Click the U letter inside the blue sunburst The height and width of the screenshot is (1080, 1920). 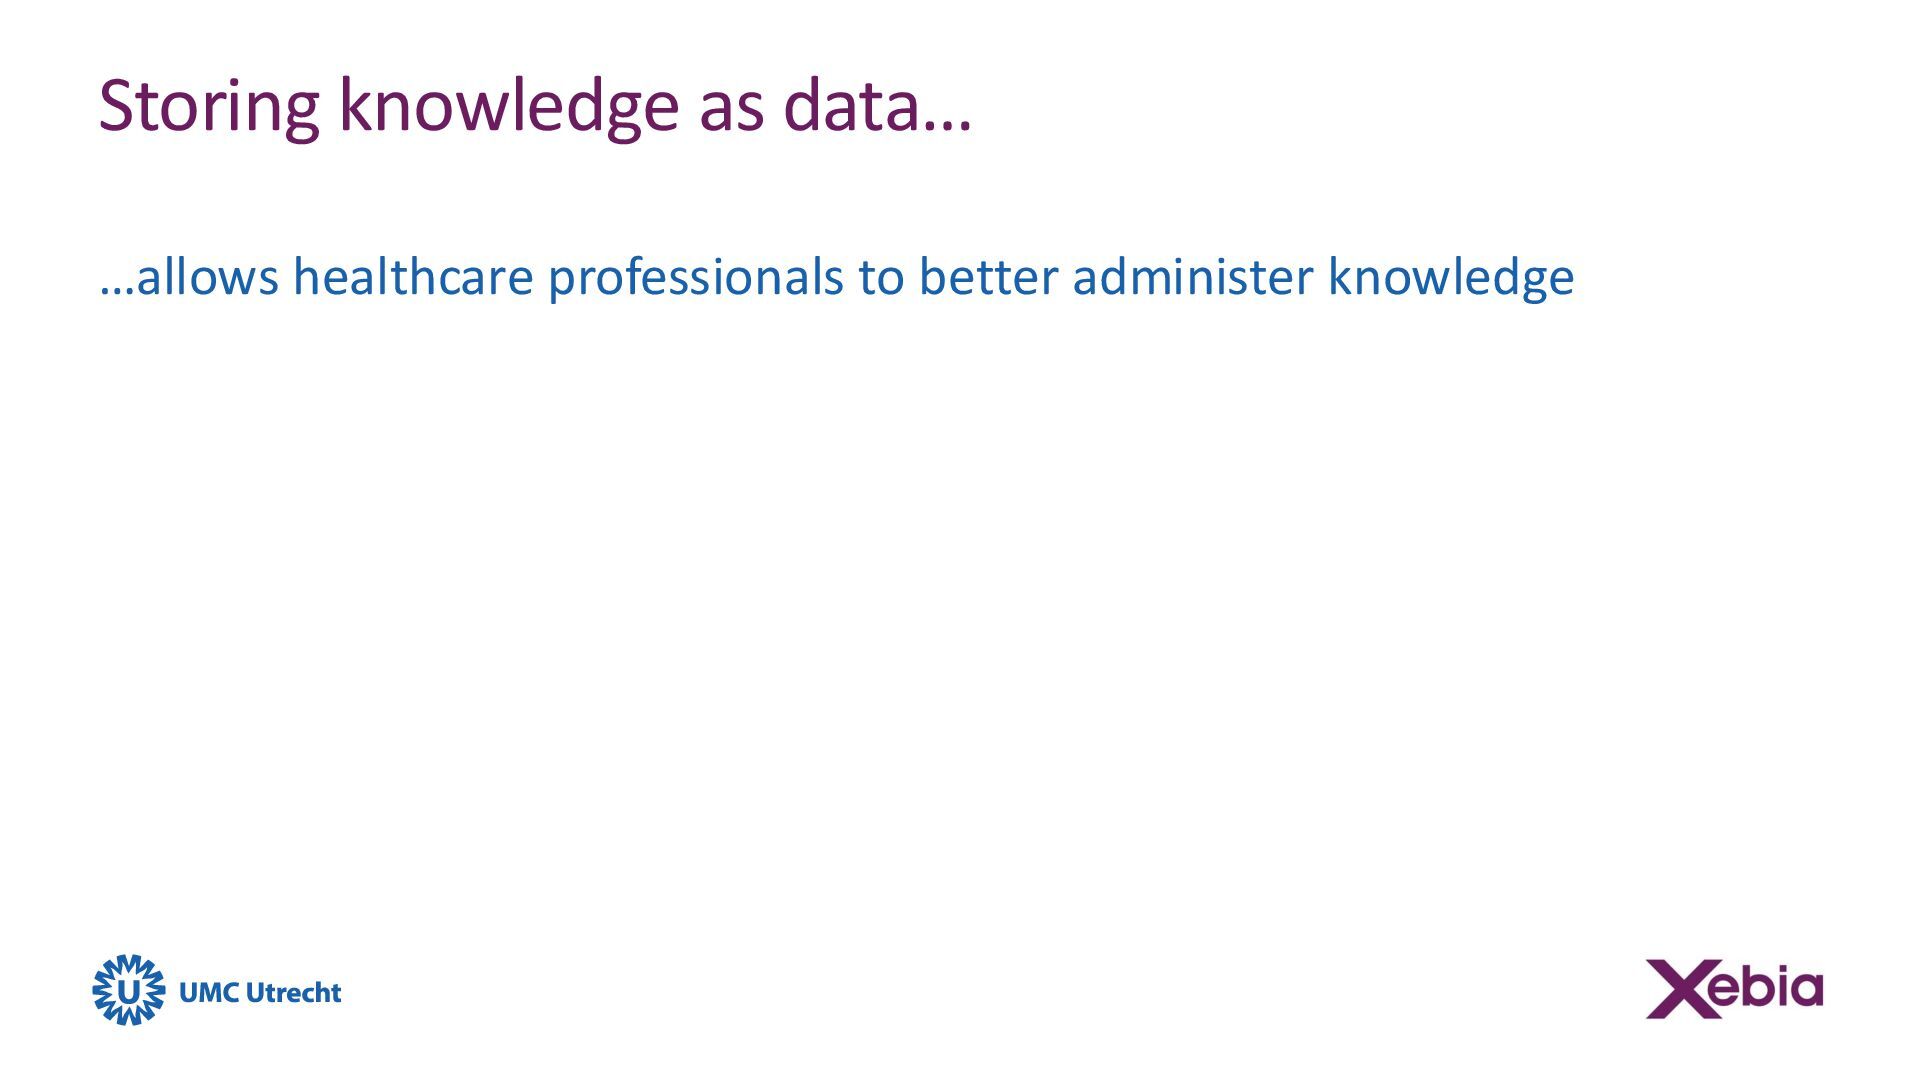[129, 991]
